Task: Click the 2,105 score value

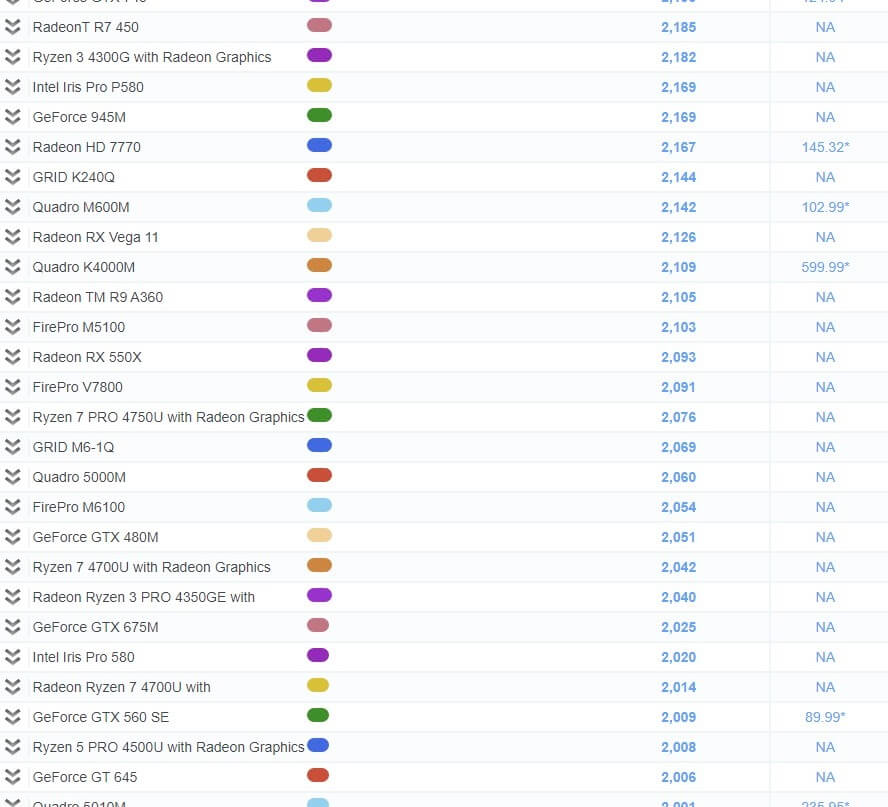Action: coord(678,297)
